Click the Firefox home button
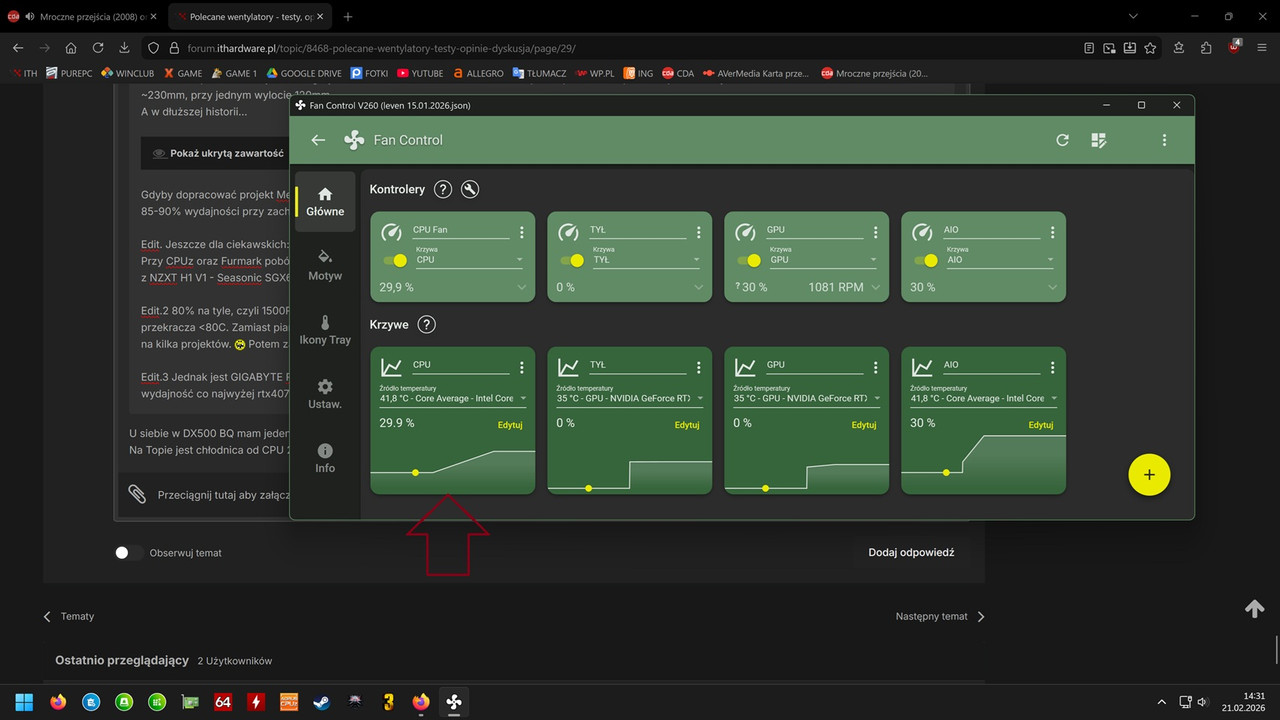Image resolution: width=1280 pixels, height=720 pixels. pyautogui.click(x=71, y=48)
